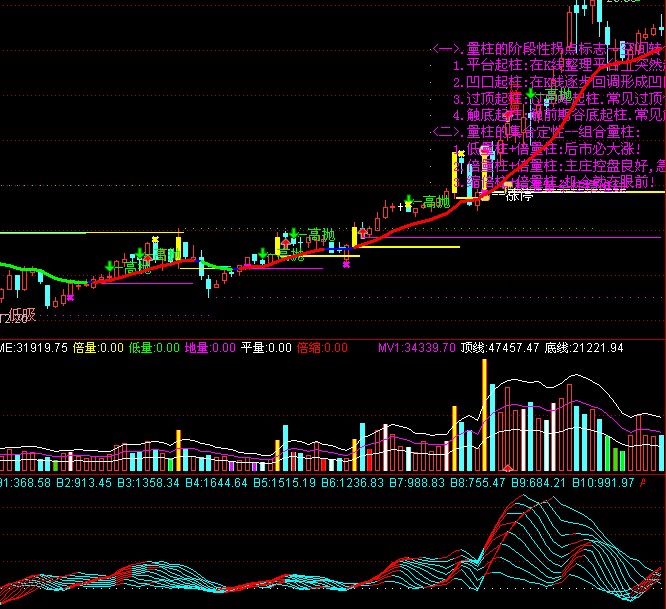Viewport: 666px width, 609px height.
Task: Click the 平量:0.00 indicator label
Action: [x=266, y=348]
